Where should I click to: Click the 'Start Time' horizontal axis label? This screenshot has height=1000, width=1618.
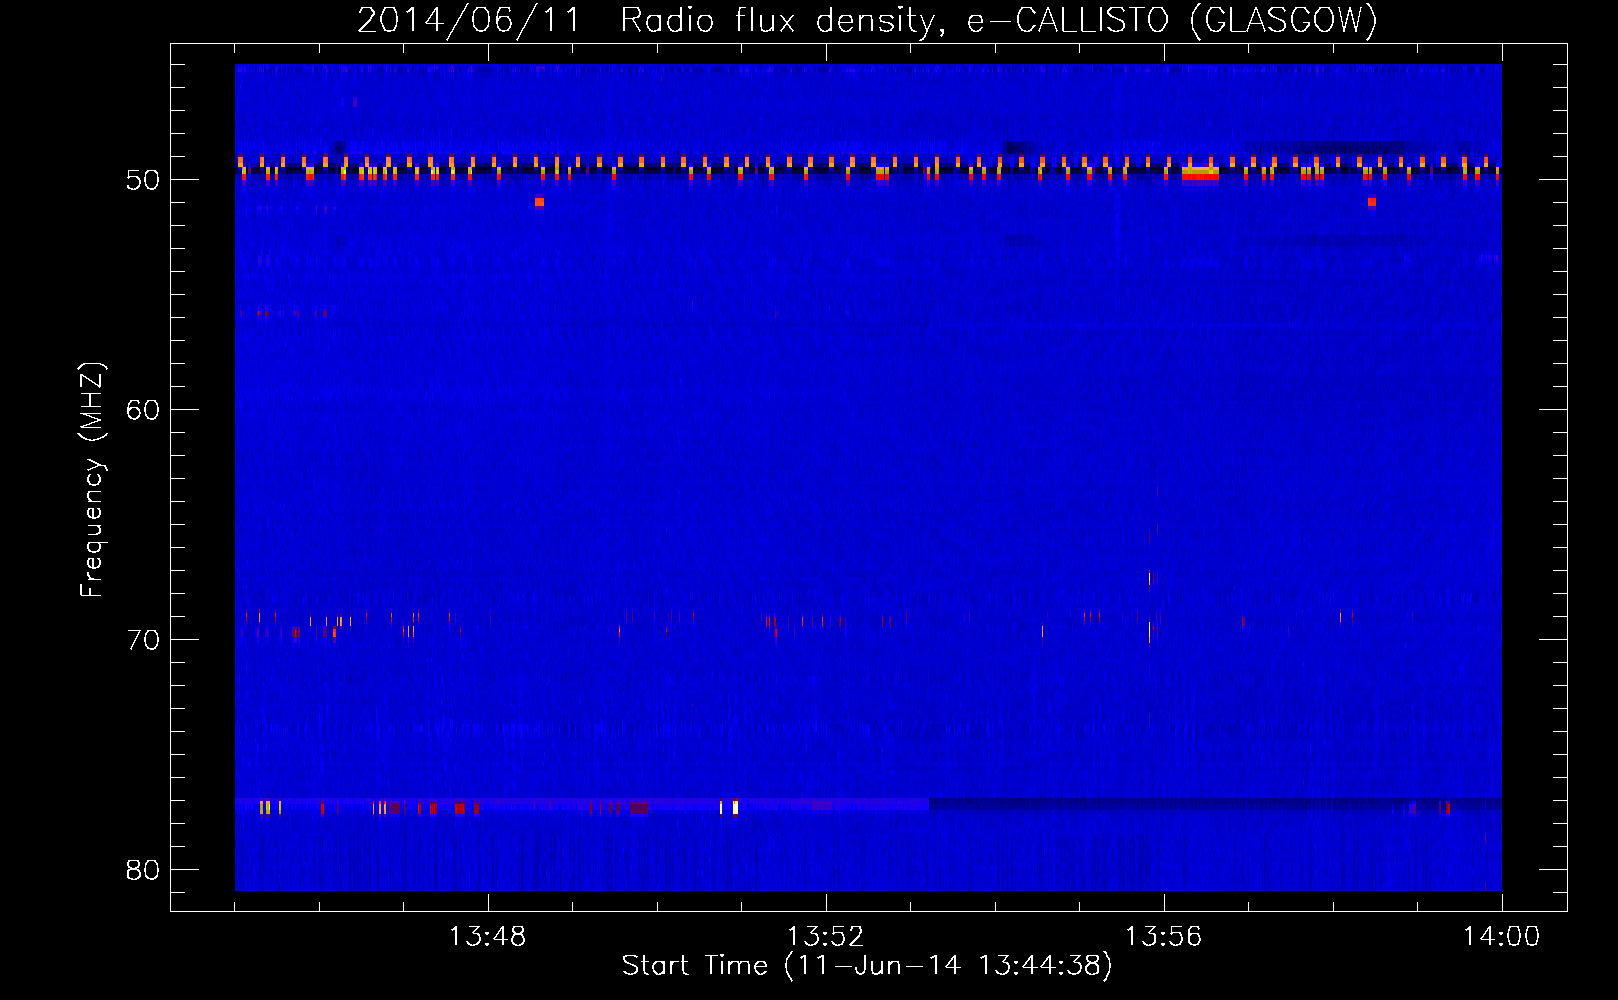[x=866, y=966]
